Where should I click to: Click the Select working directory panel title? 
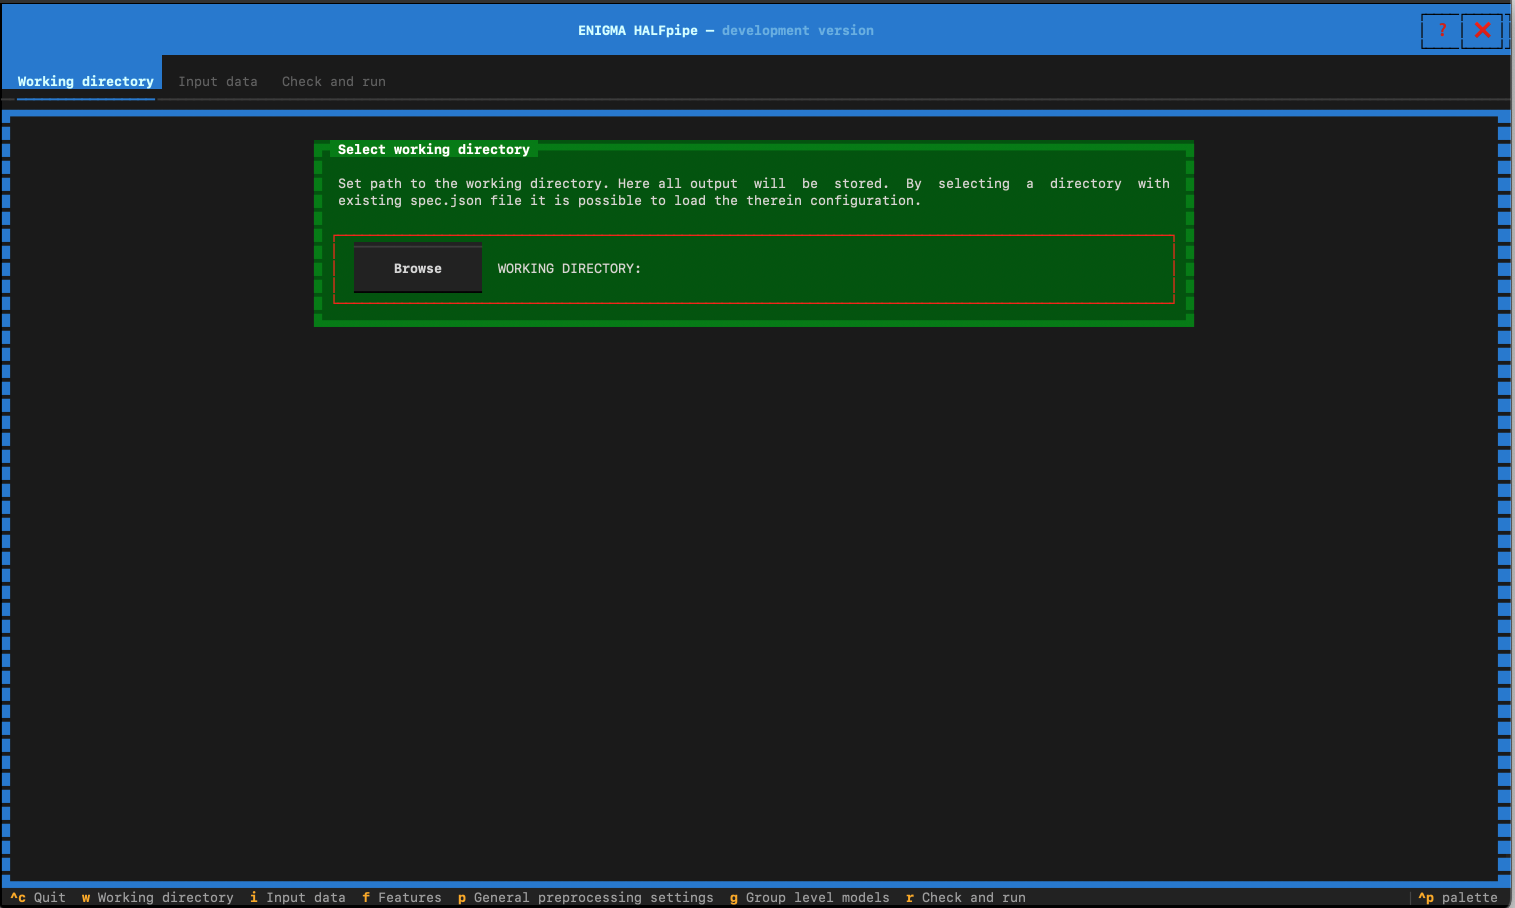point(434,149)
